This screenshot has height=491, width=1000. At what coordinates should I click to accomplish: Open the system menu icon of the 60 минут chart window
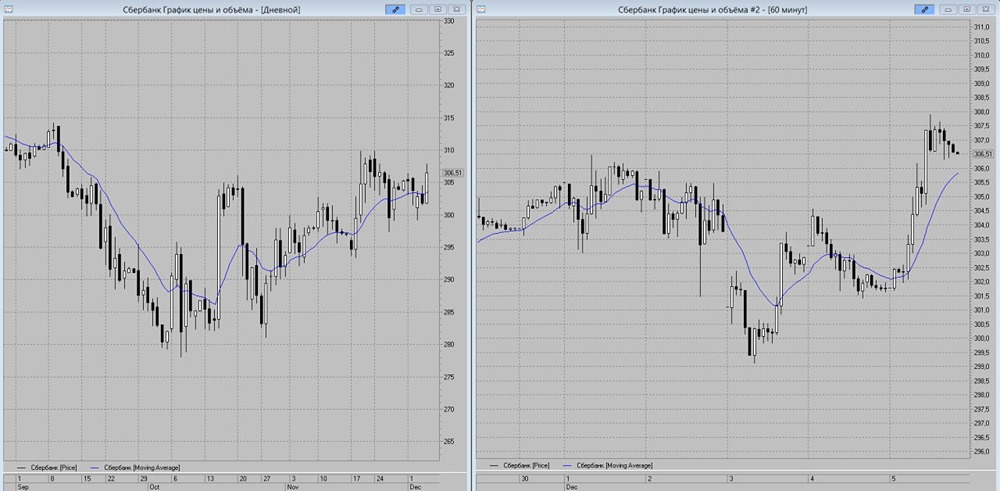[482, 10]
